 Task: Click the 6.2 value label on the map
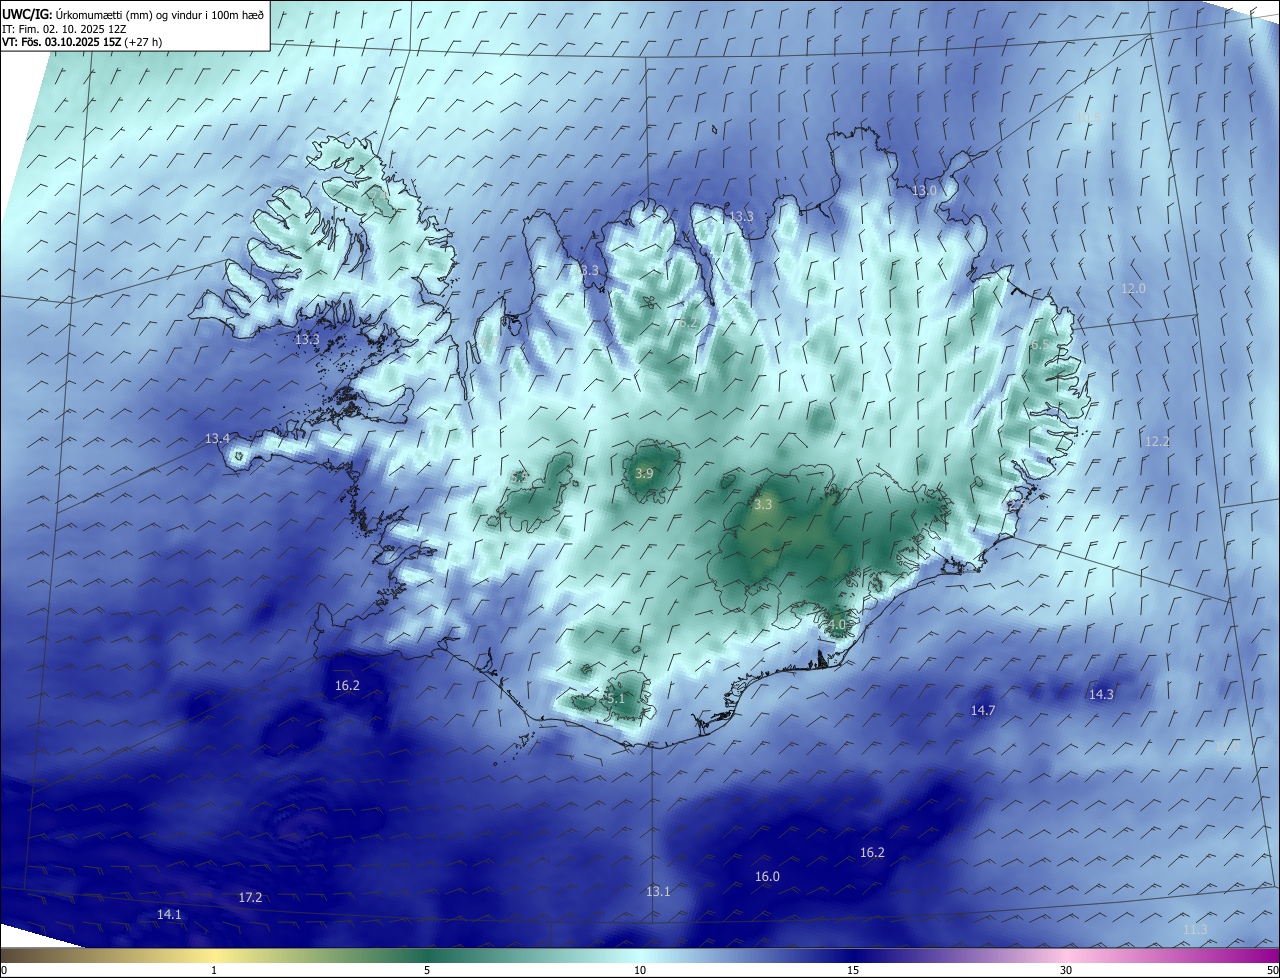point(688,322)
